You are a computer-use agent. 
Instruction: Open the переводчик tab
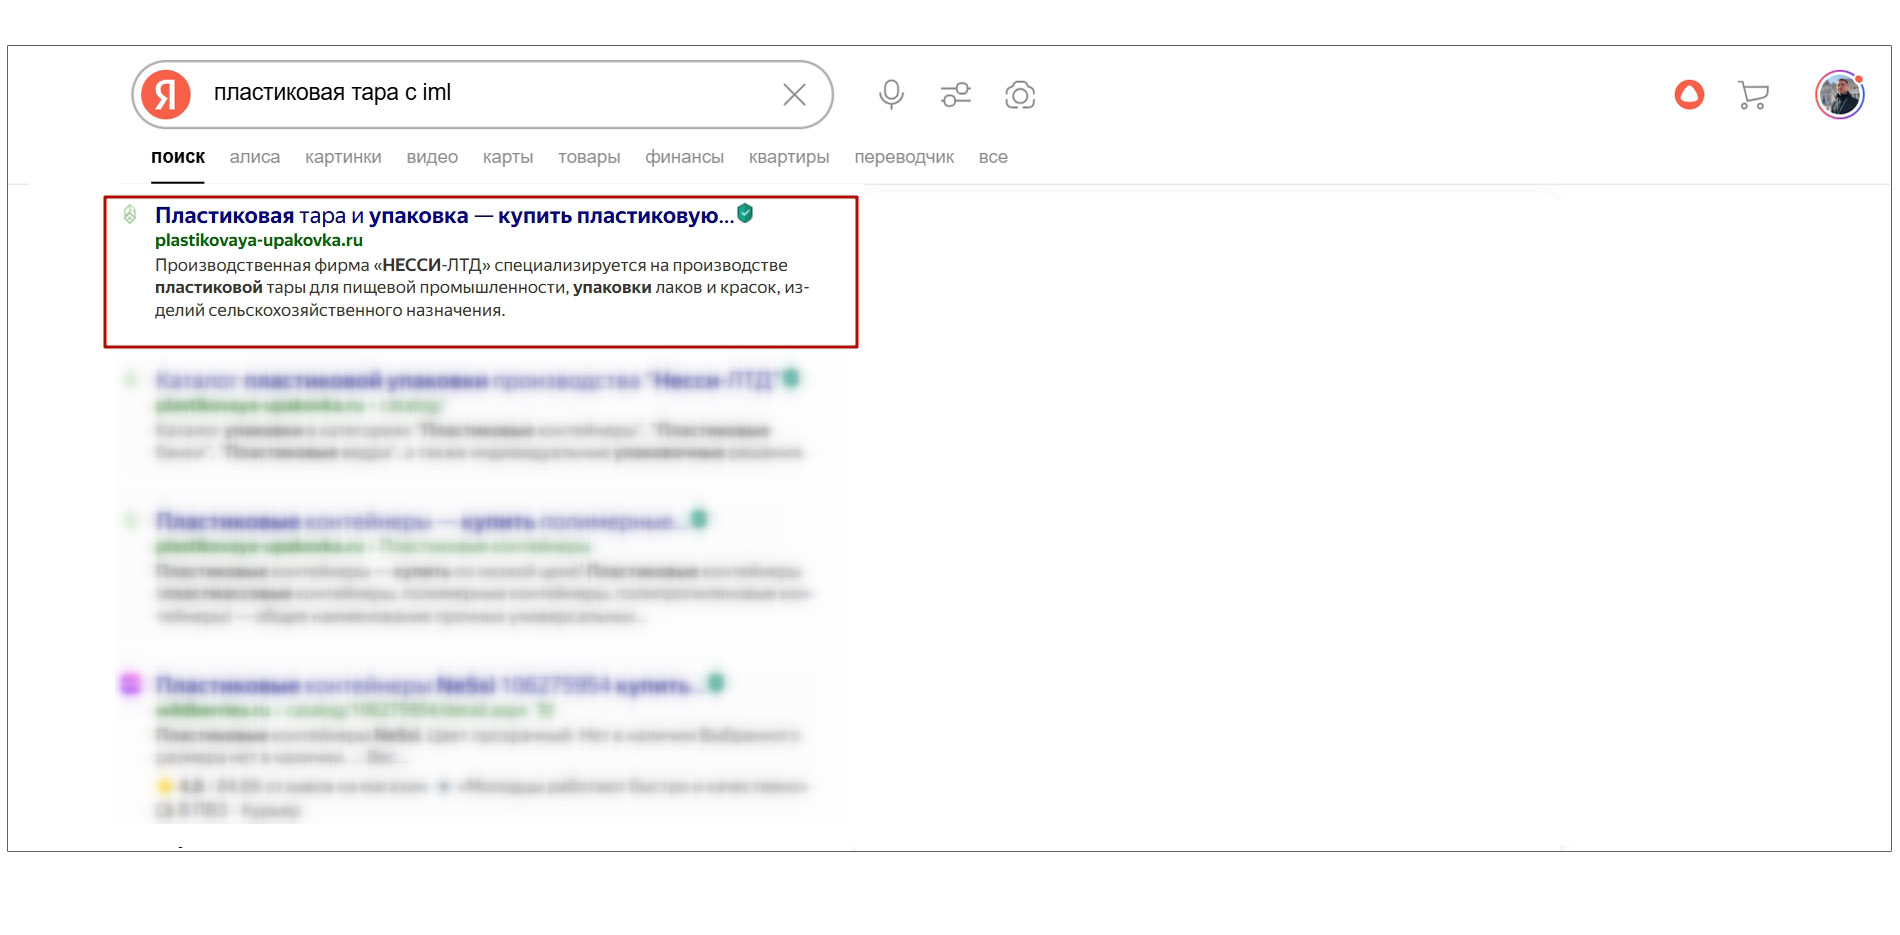(x=904, y=157)
